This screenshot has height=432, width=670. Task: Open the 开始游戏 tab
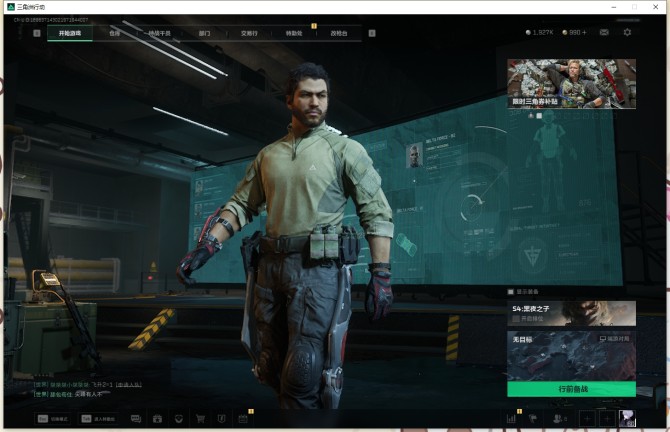click(70, 33)
